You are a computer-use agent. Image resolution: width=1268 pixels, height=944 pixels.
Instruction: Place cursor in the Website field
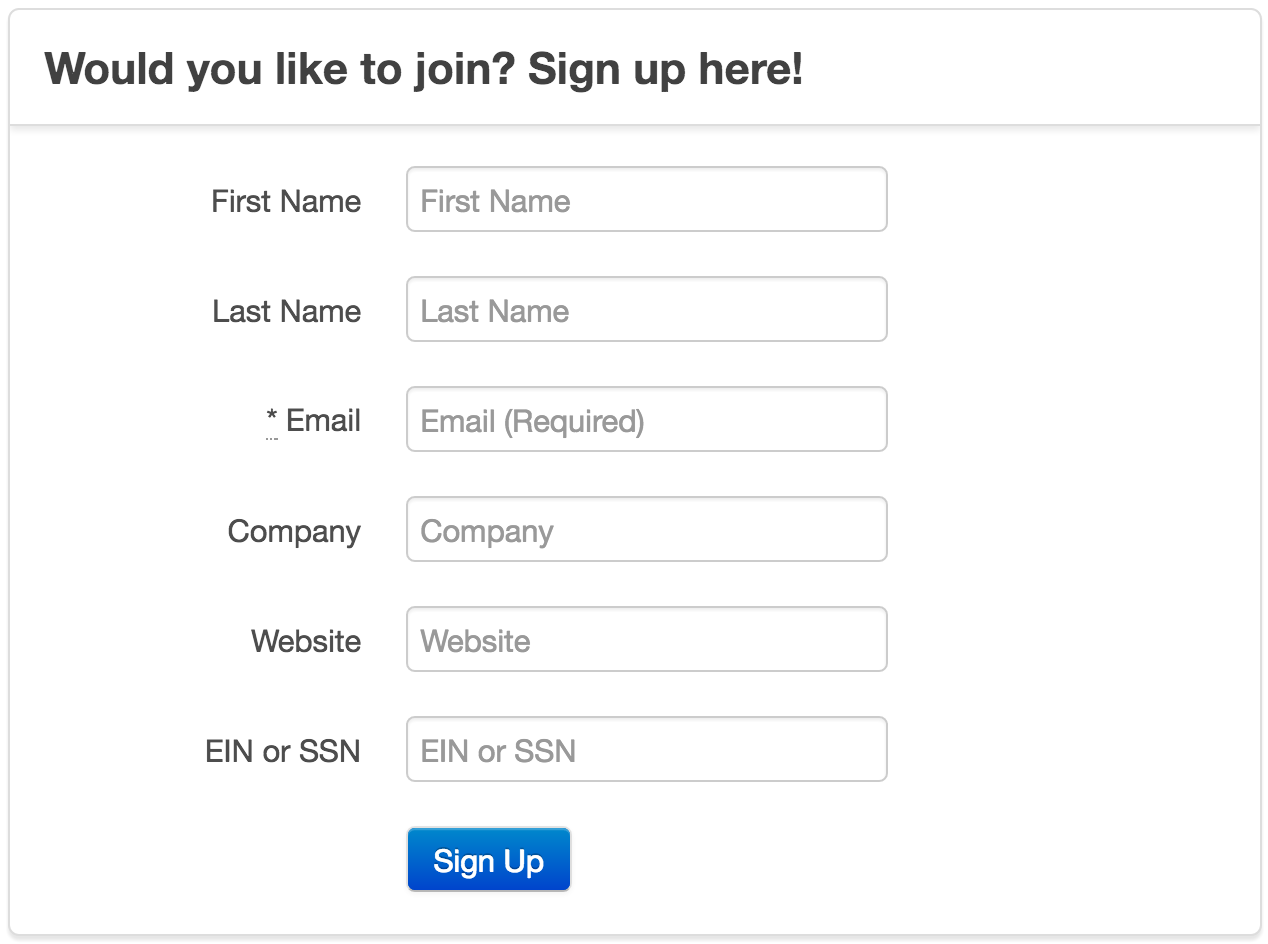(646, 640)
